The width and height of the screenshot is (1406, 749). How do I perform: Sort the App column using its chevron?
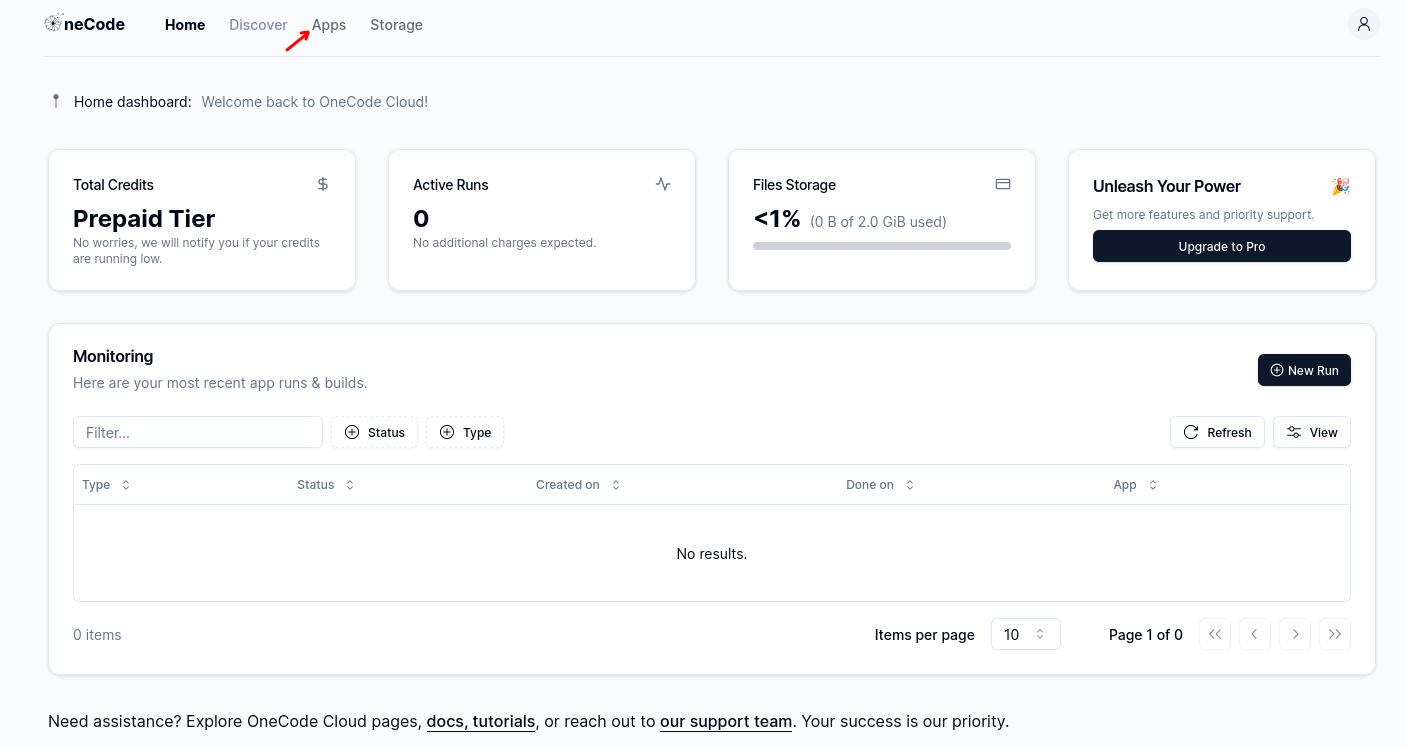click(x=1151, y=484)
